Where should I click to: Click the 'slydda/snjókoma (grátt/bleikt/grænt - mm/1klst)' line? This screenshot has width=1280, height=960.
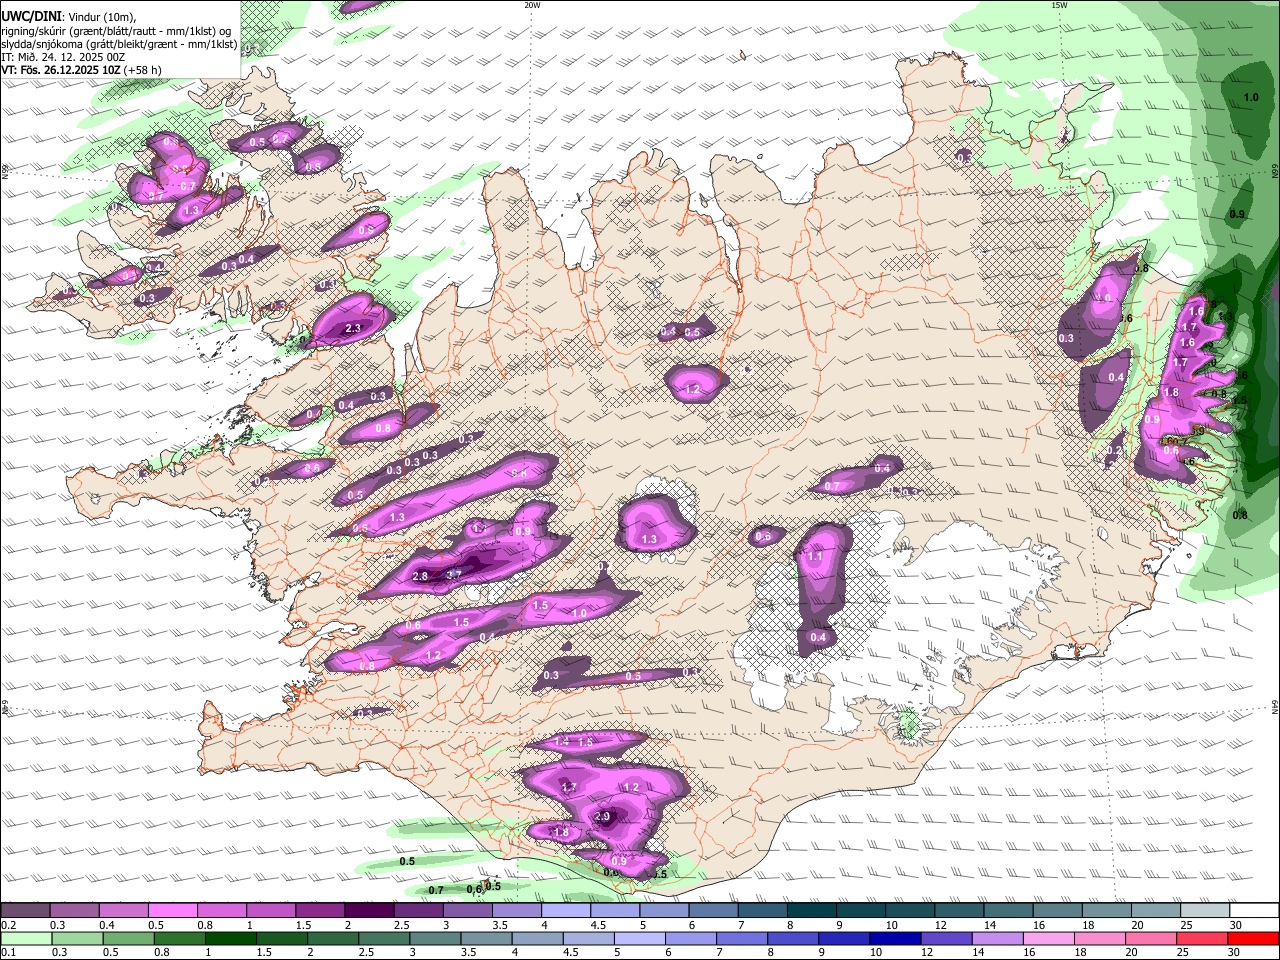coord(119,44)
